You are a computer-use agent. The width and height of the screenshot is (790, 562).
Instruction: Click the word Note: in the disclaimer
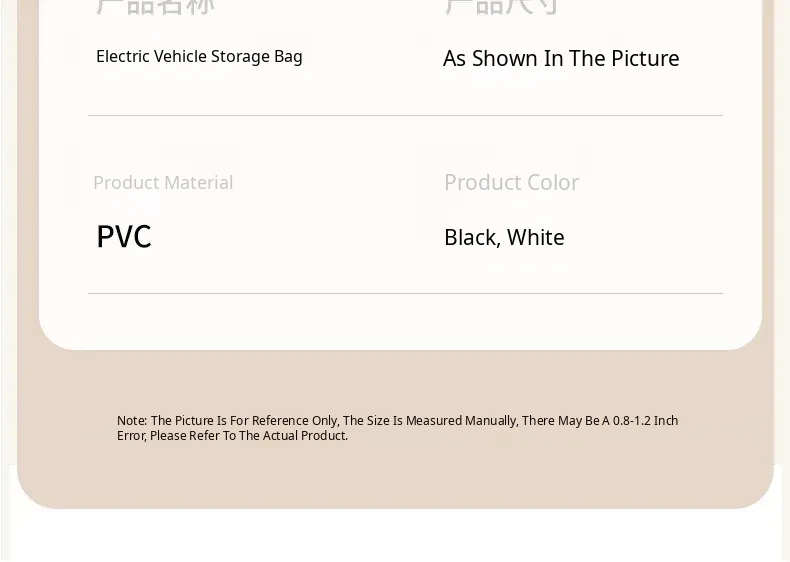tap(132, 420)
